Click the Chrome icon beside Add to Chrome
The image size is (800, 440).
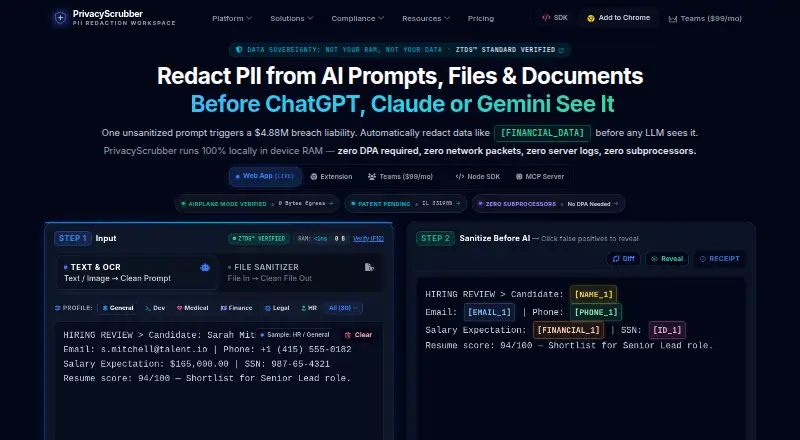591,18
